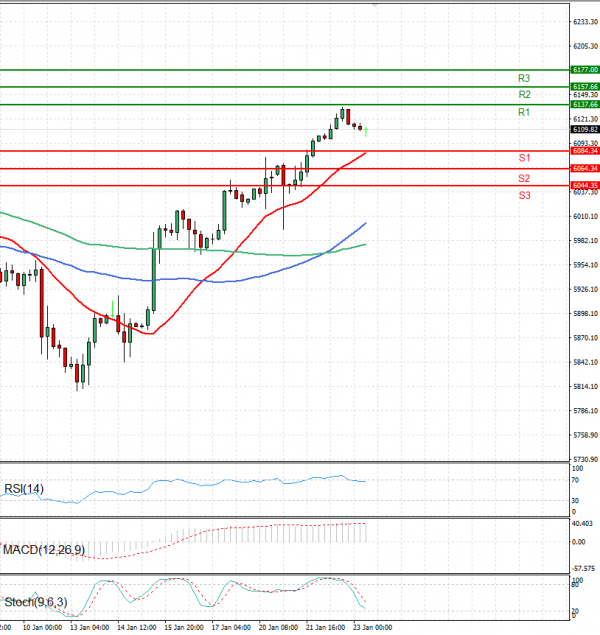
Task: Click the 5954.10 price axis value
Action: pos(585,265)
